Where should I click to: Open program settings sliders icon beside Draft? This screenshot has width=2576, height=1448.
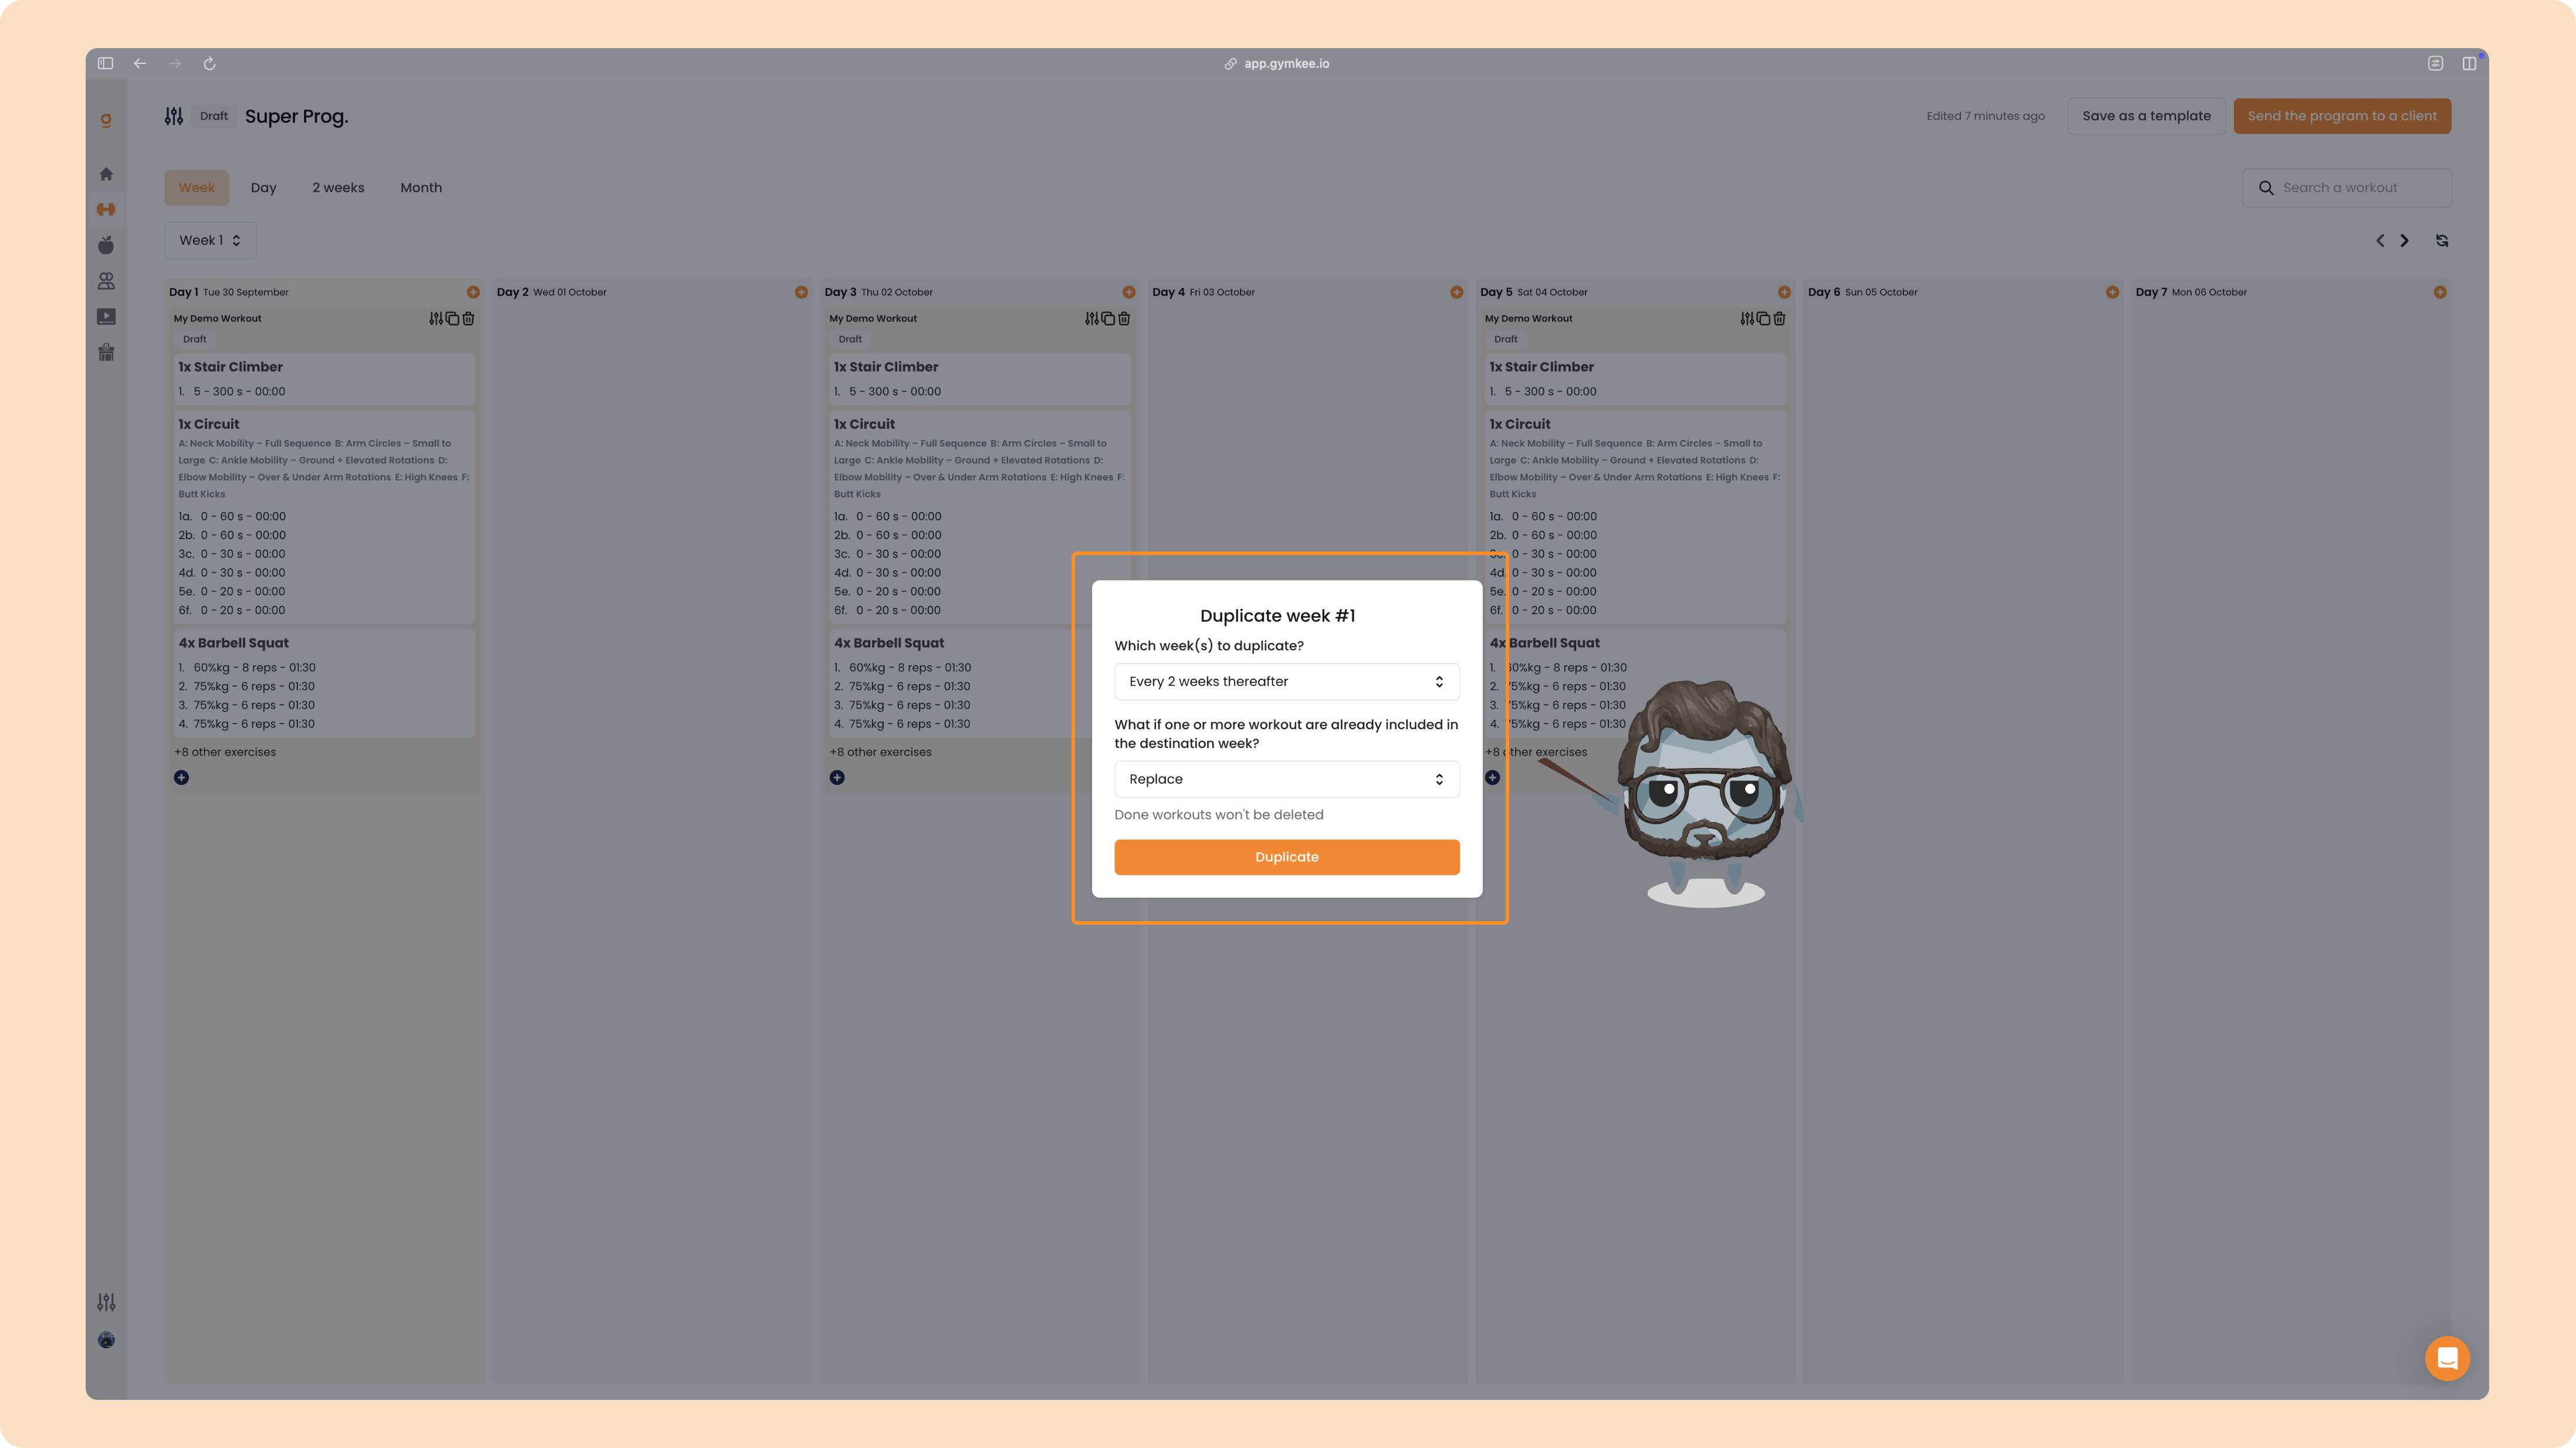174,116
